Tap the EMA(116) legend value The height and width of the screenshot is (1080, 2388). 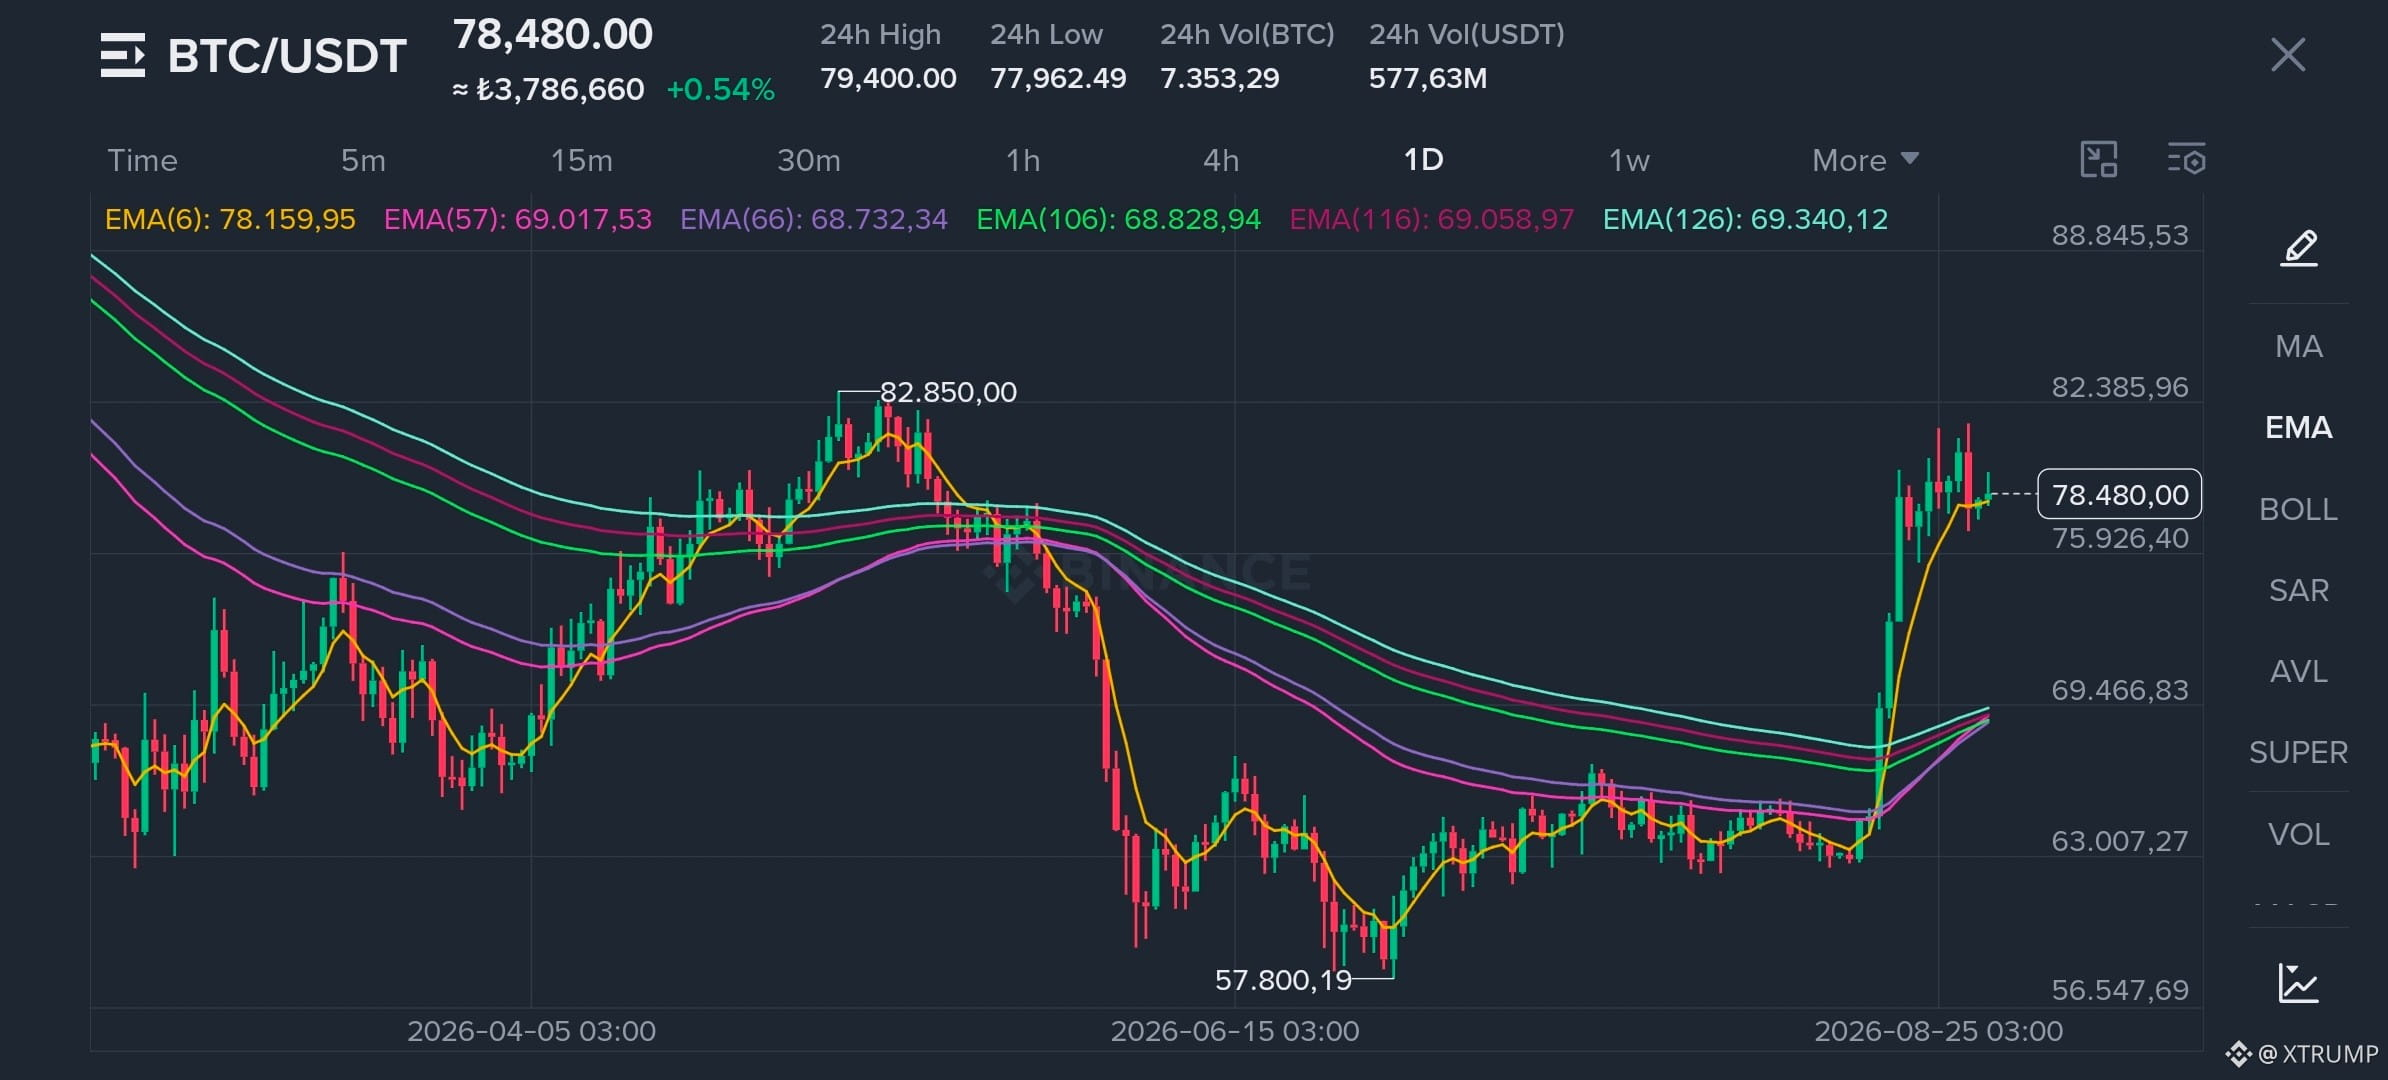click(1432, 220)
